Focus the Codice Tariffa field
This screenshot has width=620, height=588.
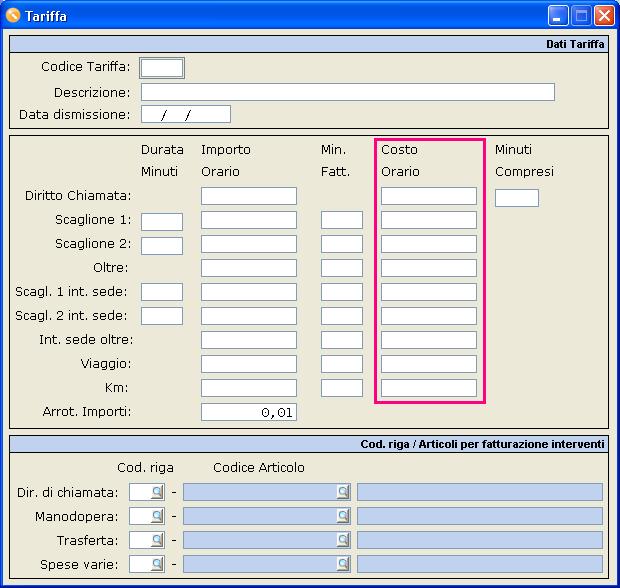pos(162,68)
